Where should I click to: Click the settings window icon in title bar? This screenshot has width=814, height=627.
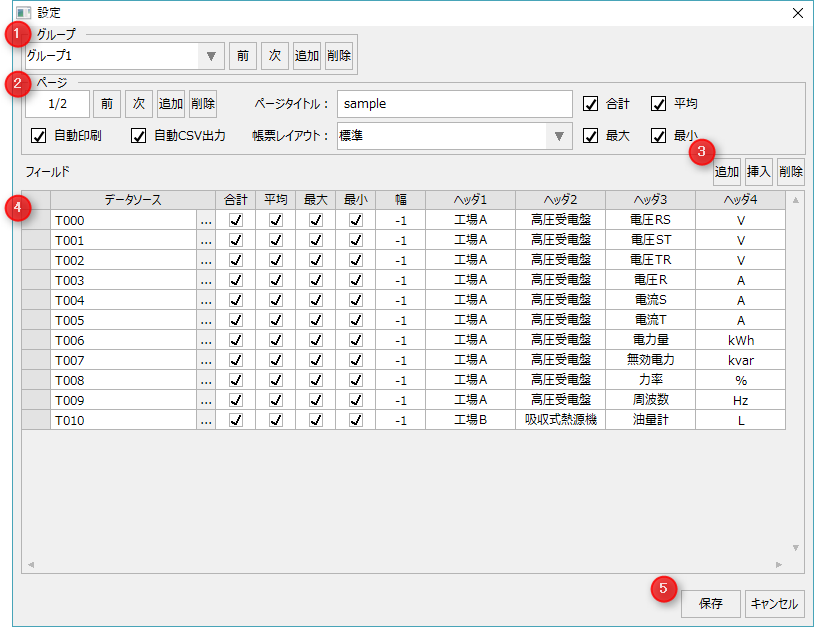click(22, 13)
